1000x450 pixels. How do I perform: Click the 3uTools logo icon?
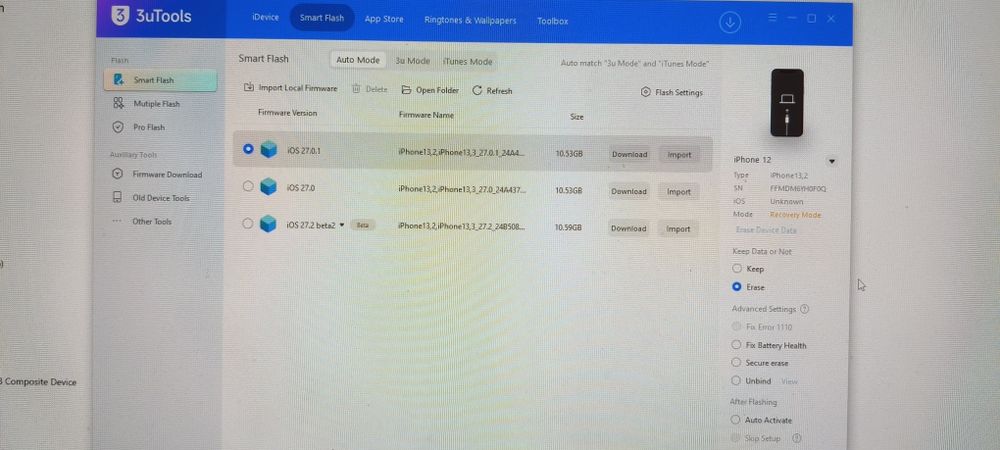click(x=120, y=17)
